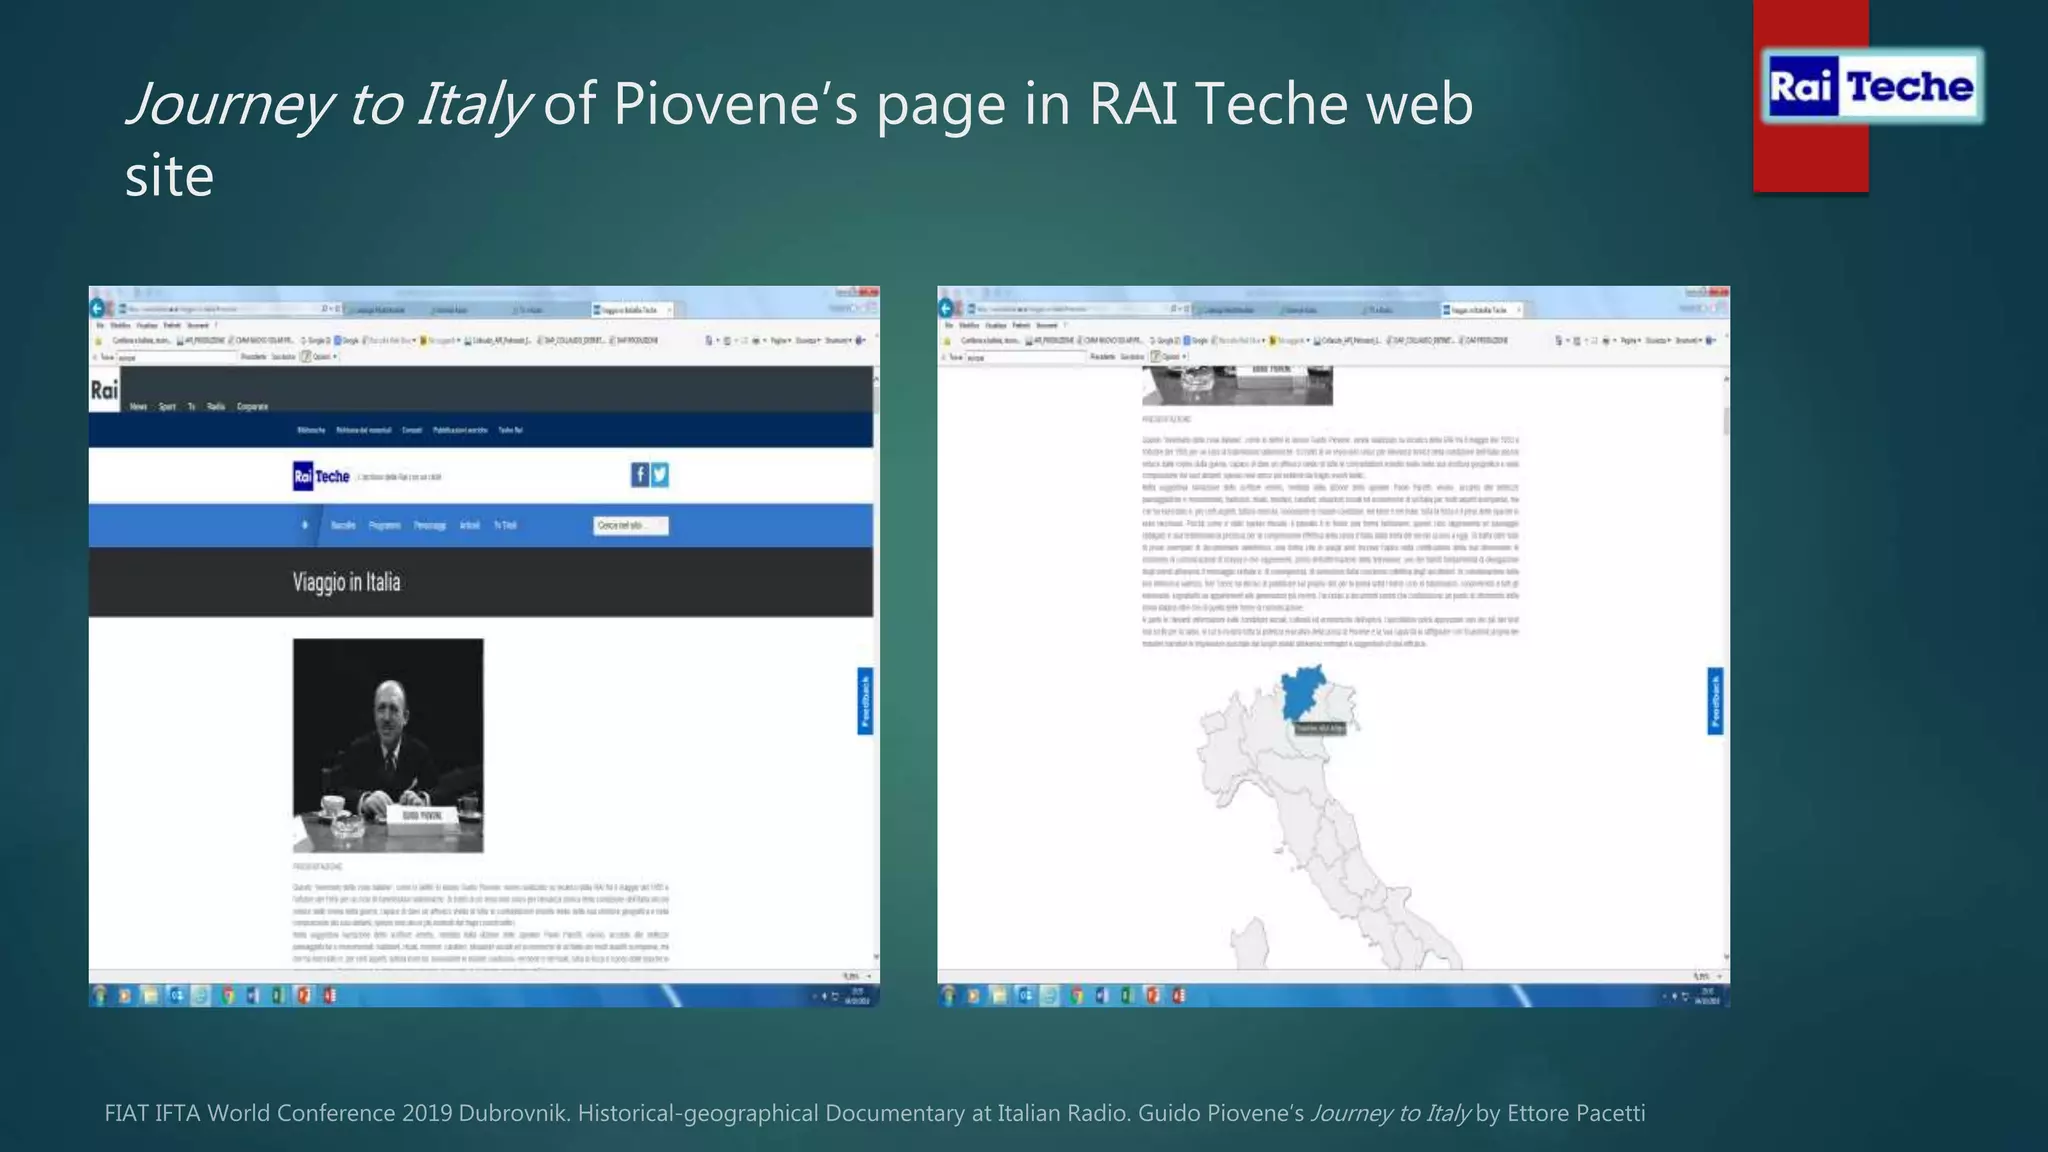Select 'Viaggio in Italia Teche' tab in left browser
The height and width of the screenshot is (1152, 2048).
tap(632, 311)
